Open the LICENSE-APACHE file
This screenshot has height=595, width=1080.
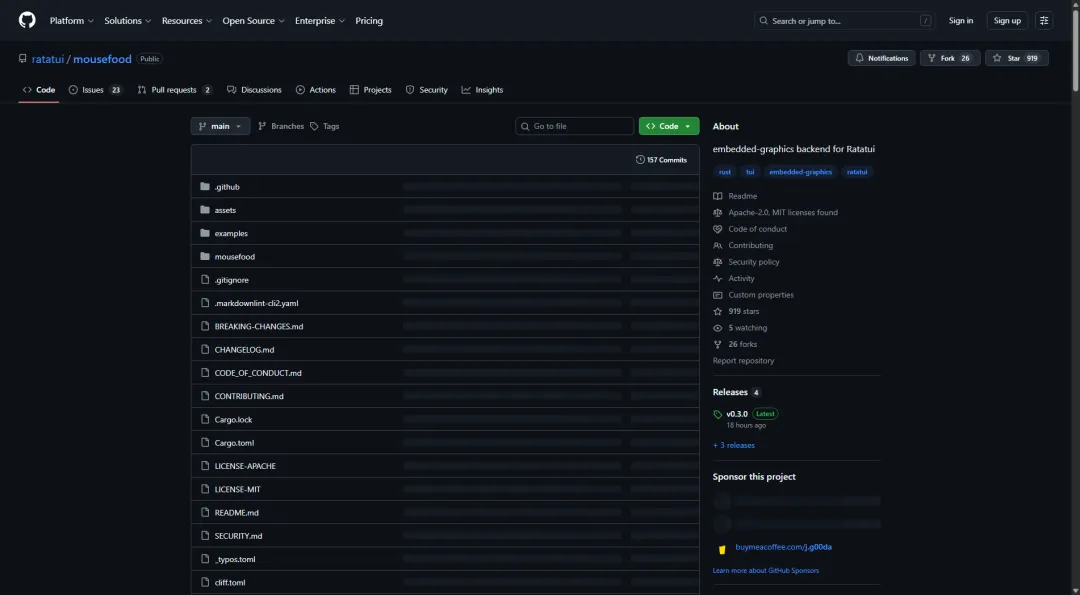pyautogui.click(x=245, y=466)
